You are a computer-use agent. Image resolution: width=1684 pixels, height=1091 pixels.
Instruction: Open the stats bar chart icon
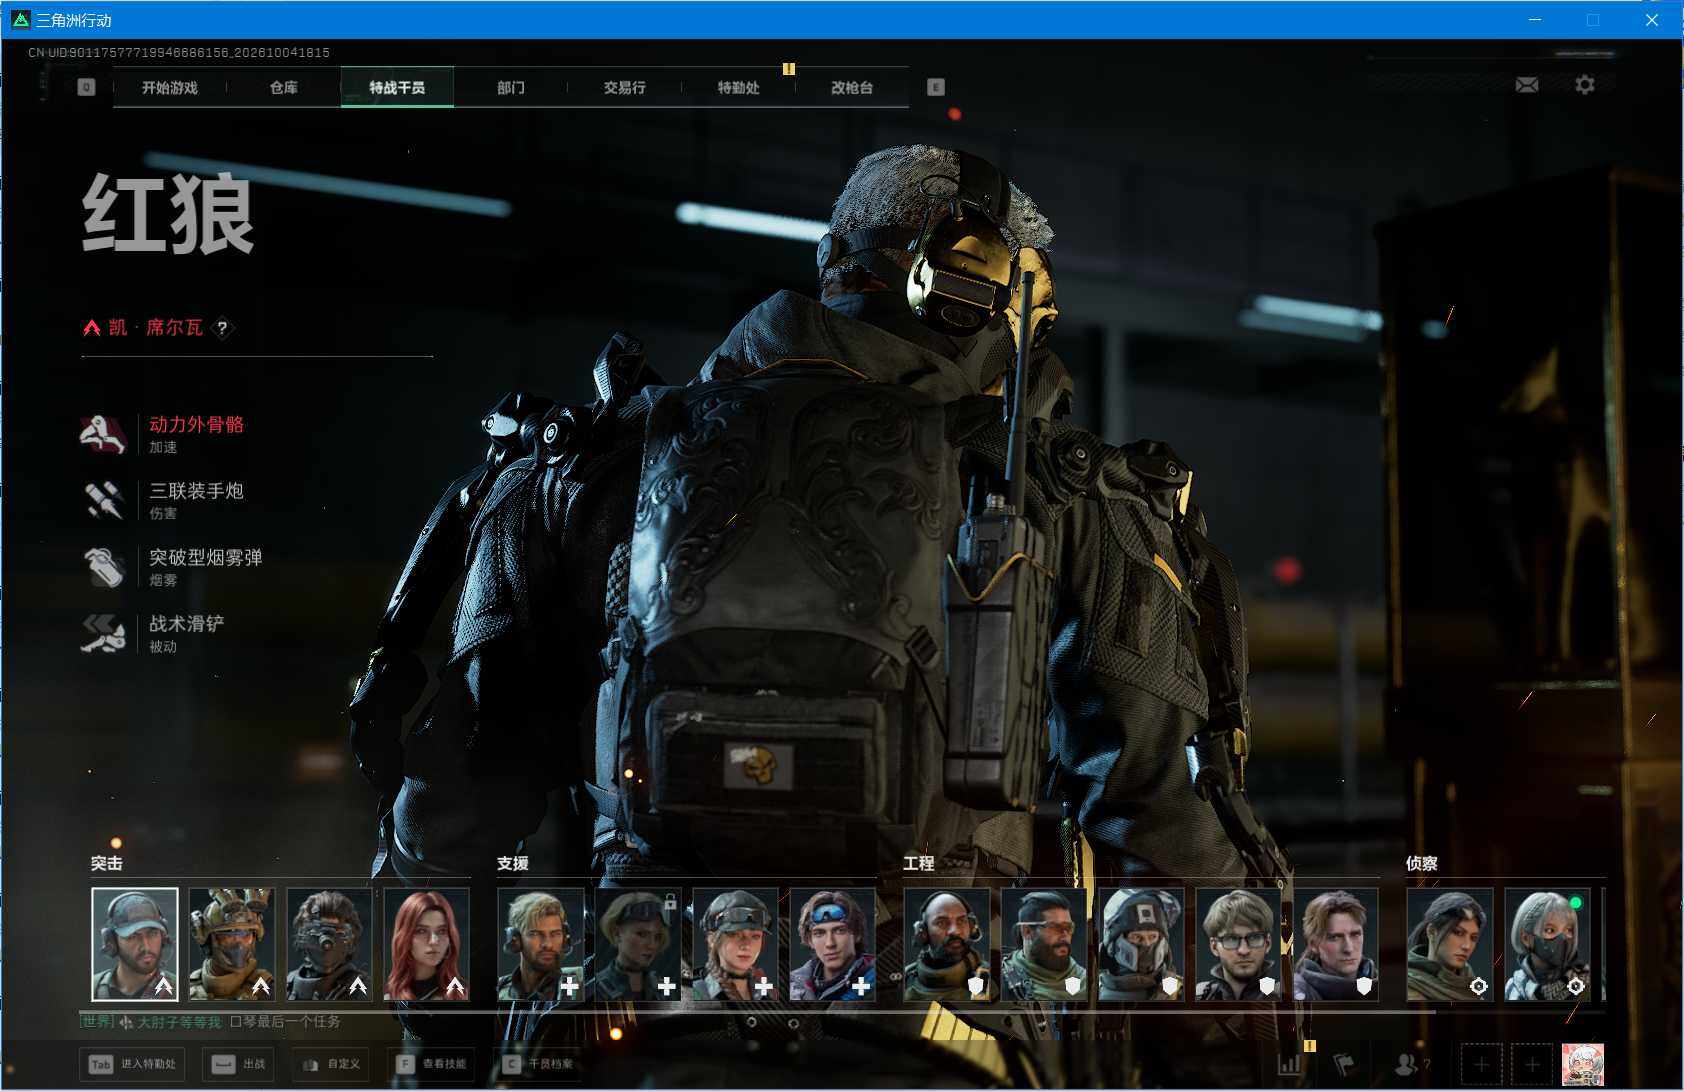[x=1290, y=1064]
